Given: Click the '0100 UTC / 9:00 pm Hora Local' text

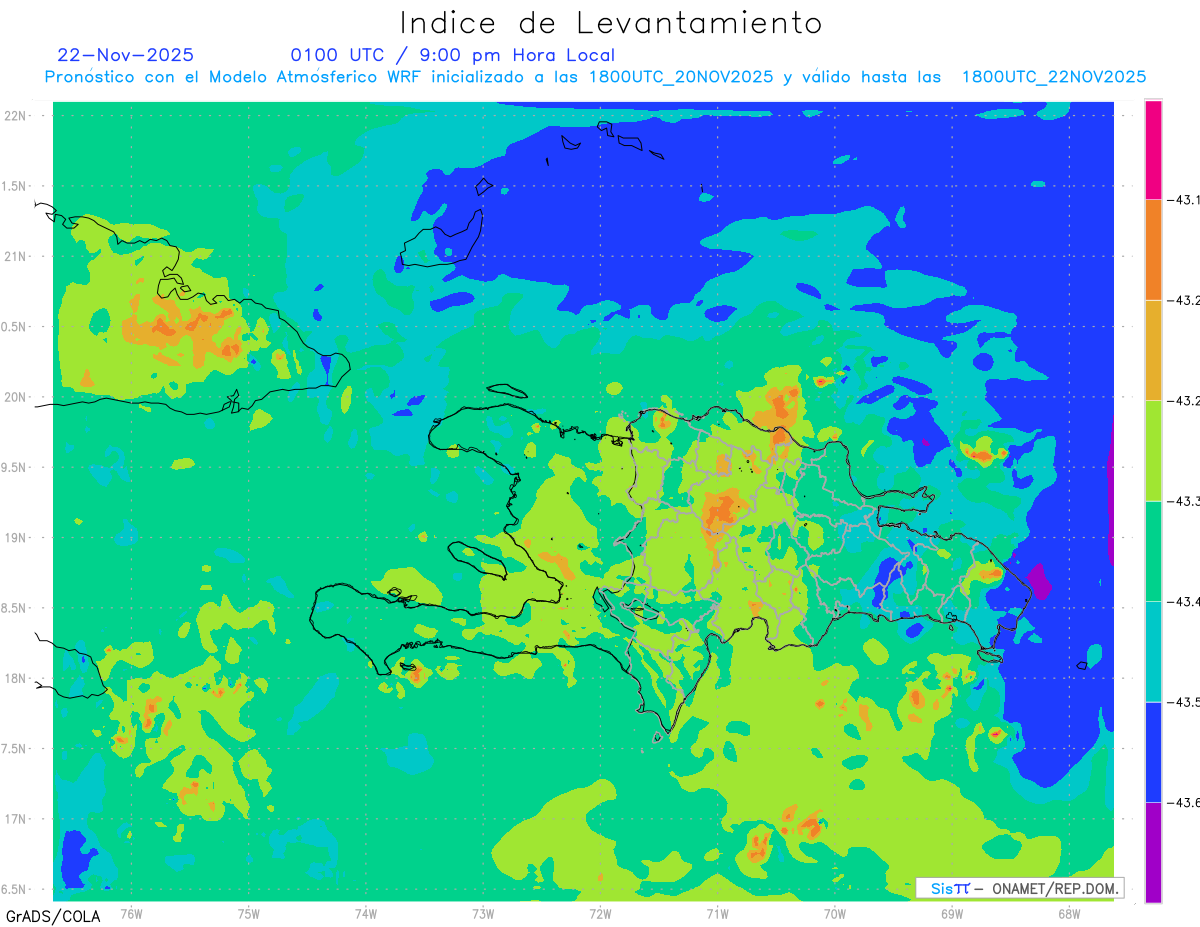Looking at the screenshot, I should (453, 55).
